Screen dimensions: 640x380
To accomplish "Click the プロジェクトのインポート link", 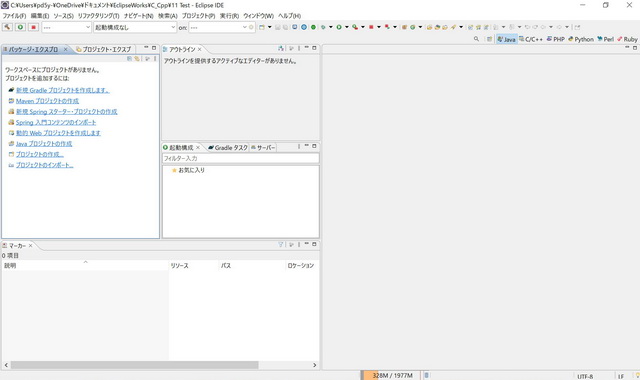I will pos(44,165).
